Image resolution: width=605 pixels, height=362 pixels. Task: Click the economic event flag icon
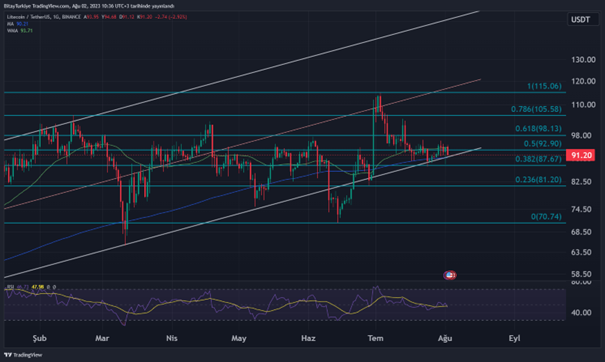tap(450, 275)
